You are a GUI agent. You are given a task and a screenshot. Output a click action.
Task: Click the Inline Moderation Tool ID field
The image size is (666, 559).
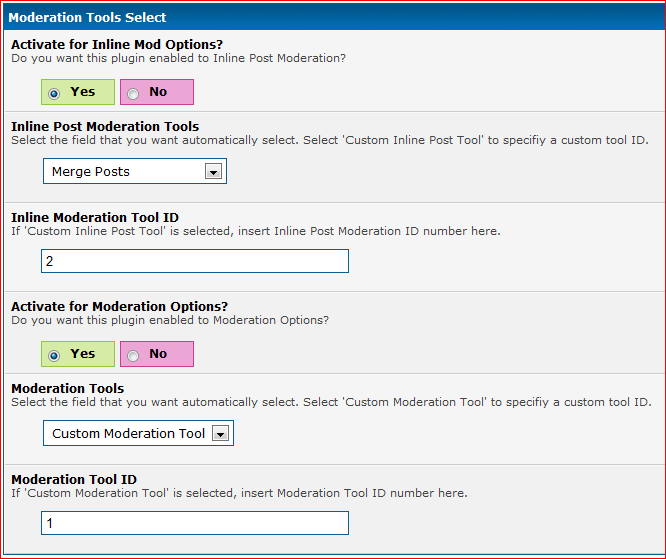pos(195,261)
